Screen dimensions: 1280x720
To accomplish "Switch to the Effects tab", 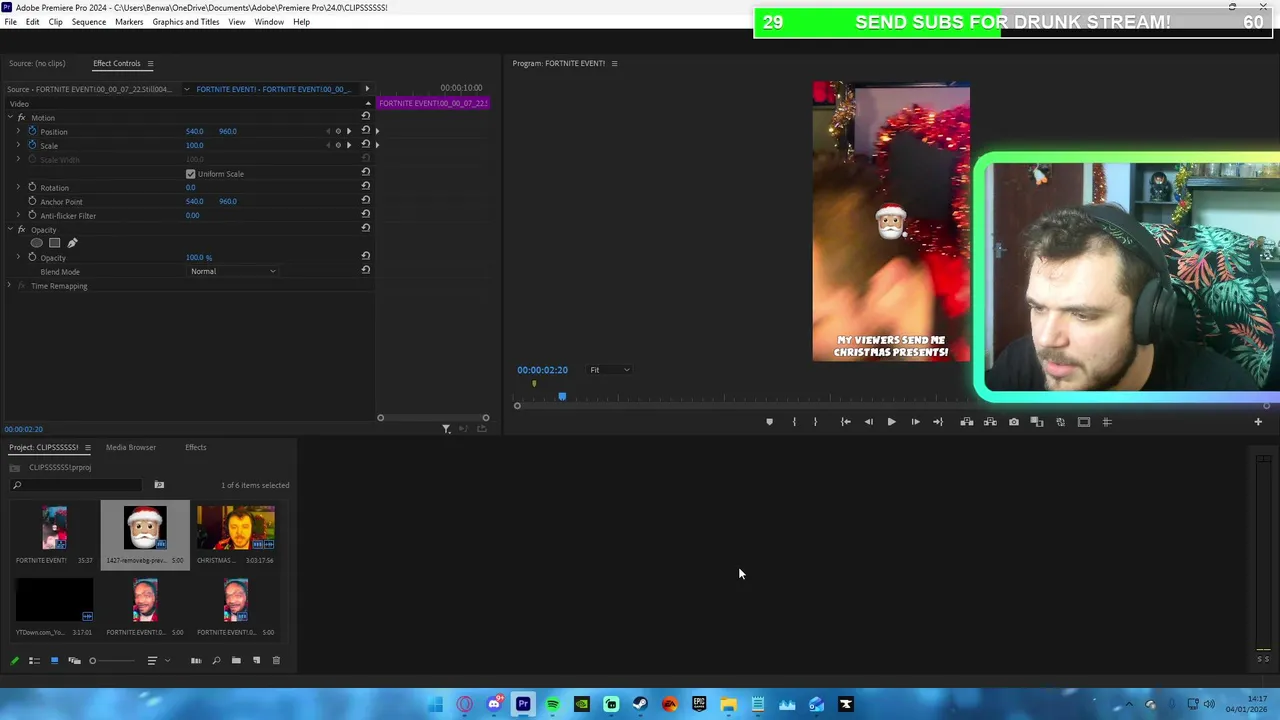I will tap(196, 447).
